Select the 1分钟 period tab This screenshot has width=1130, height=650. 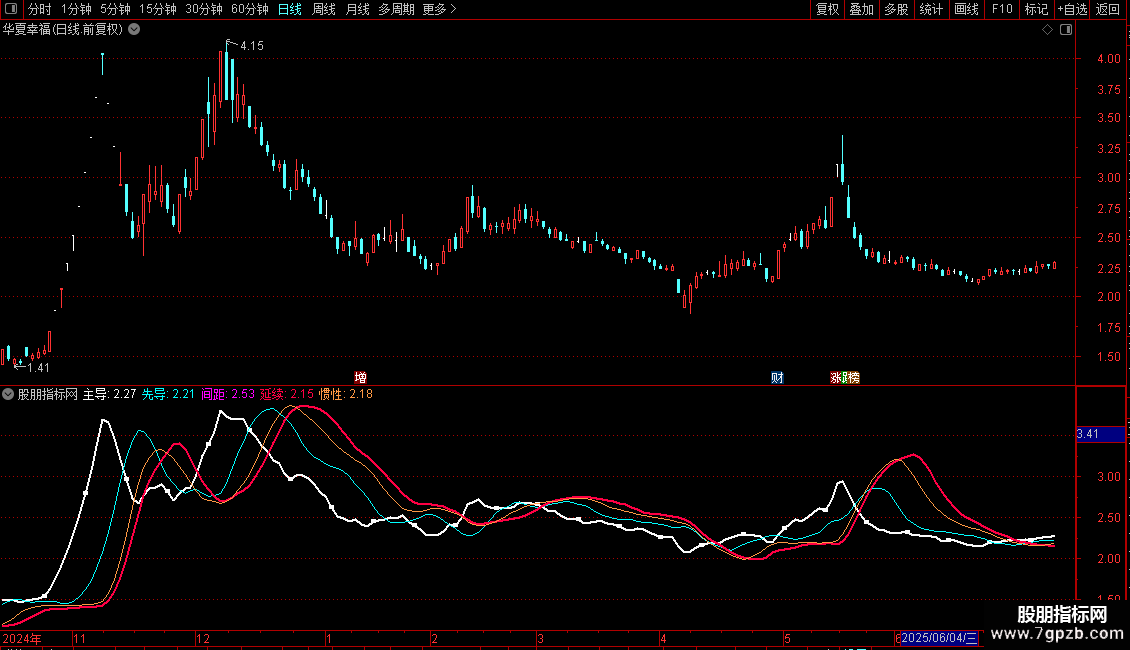[x=76, y=9]
